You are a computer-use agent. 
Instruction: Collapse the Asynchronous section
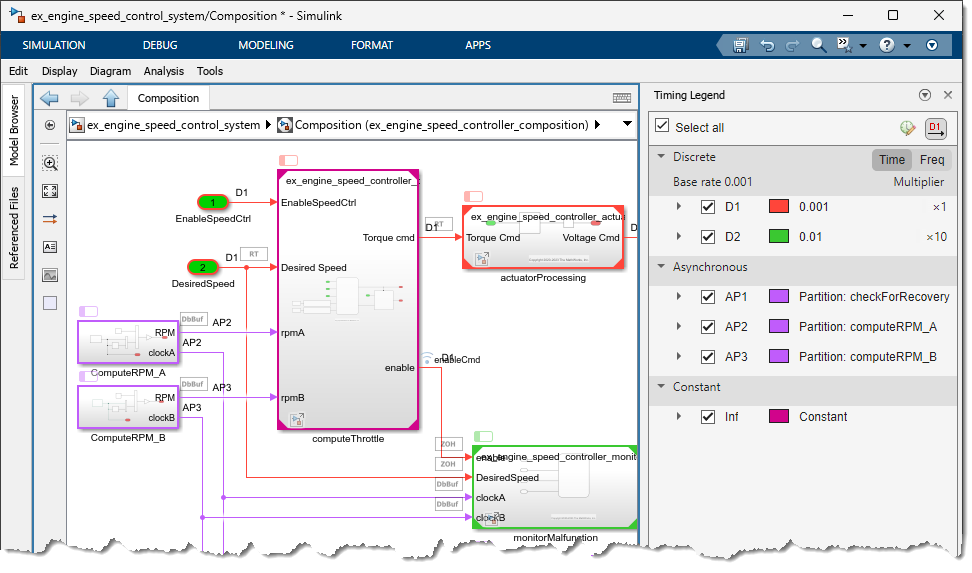click(661, 267)
